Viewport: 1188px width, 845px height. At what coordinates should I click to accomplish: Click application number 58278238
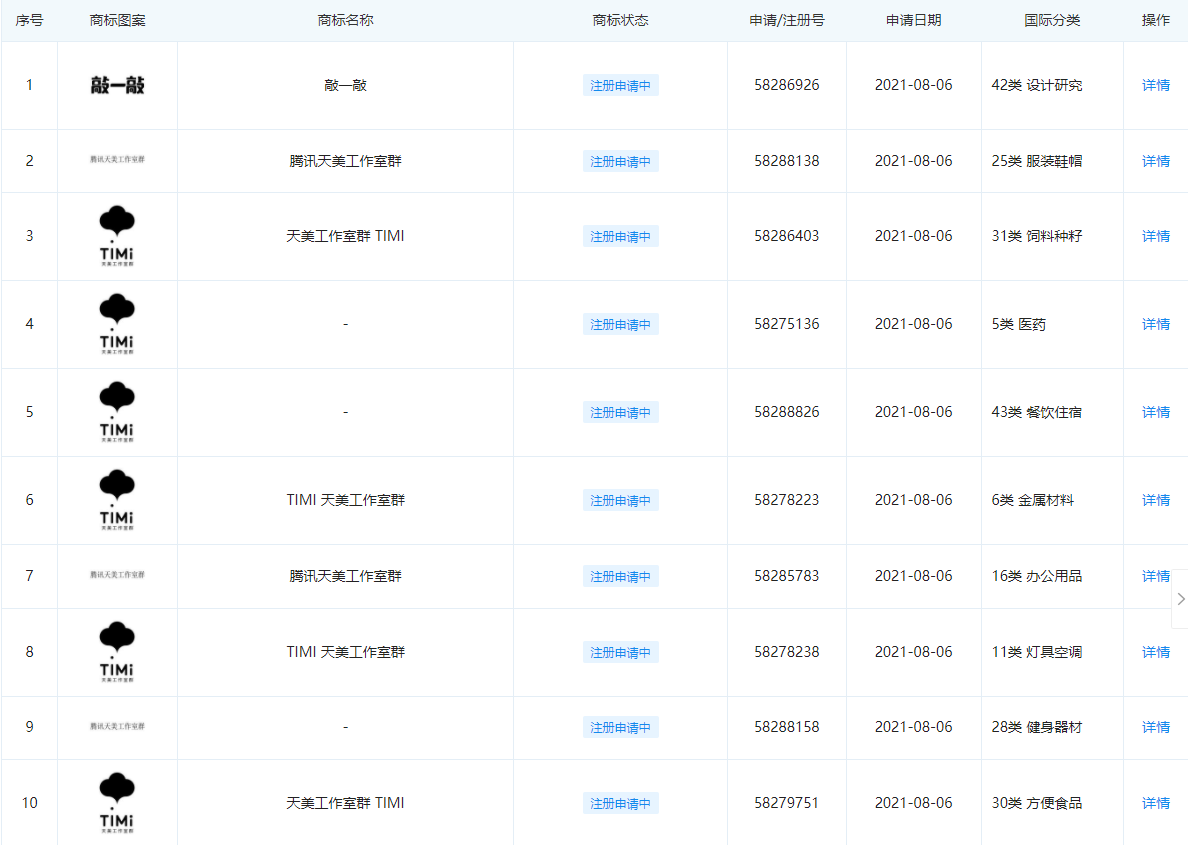coord(786,652)
